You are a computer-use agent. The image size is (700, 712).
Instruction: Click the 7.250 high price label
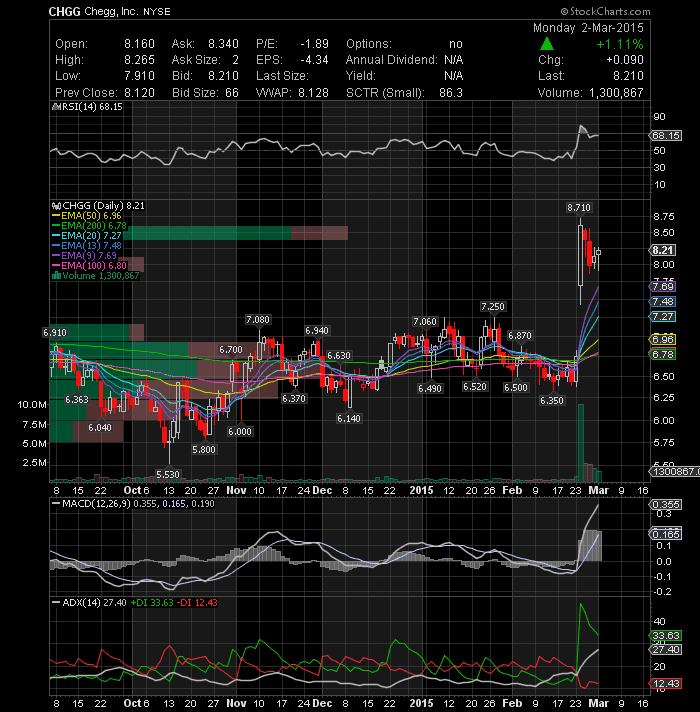click(x=493, y=307)
